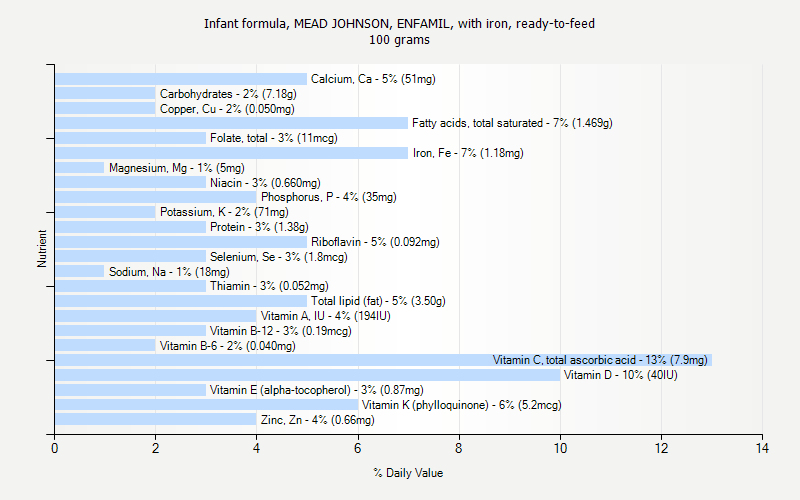Click the Thiamin - 3% (0.052mg) label
This screenshot has width=800, height=500.
269,286
